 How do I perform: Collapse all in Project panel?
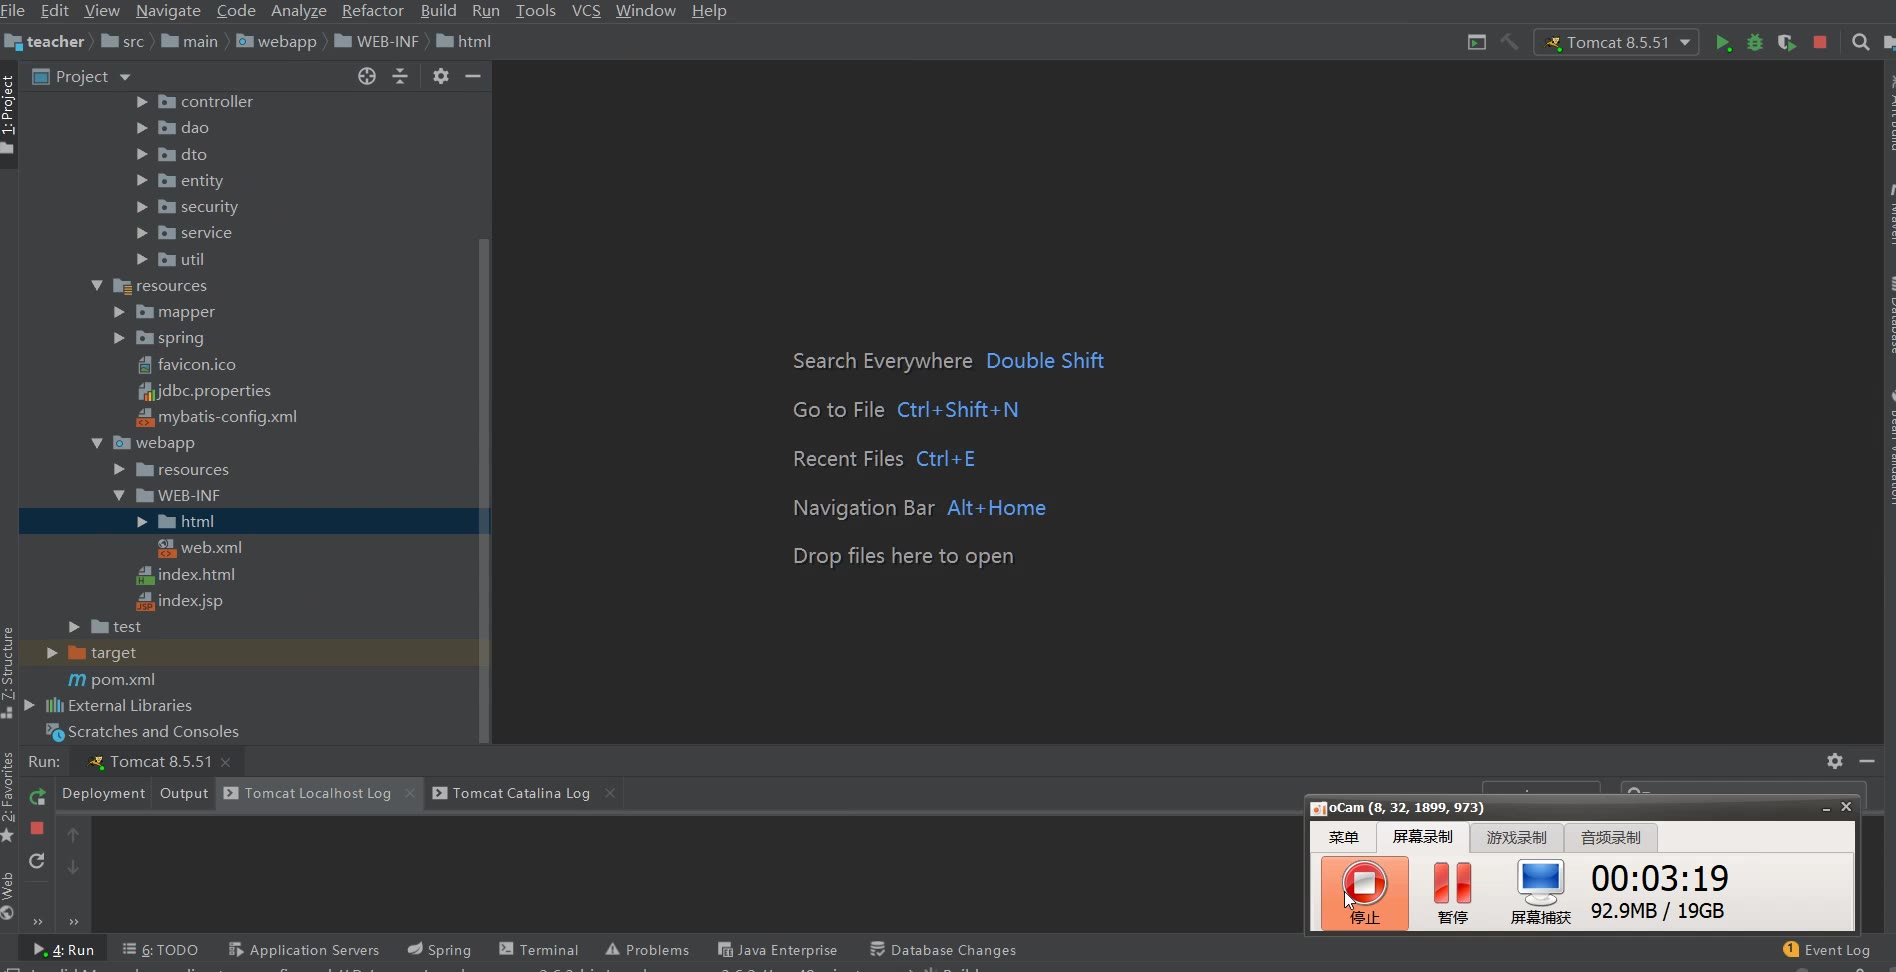pos(400,77)
